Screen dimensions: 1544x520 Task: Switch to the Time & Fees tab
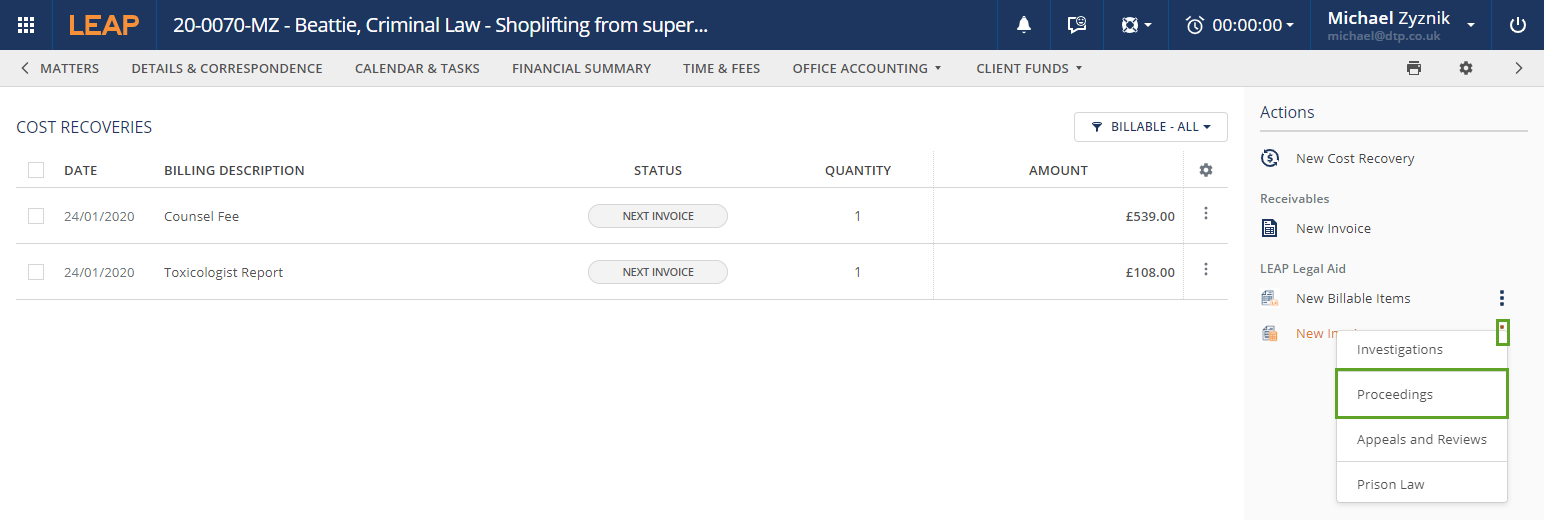[x=721, y=68]
